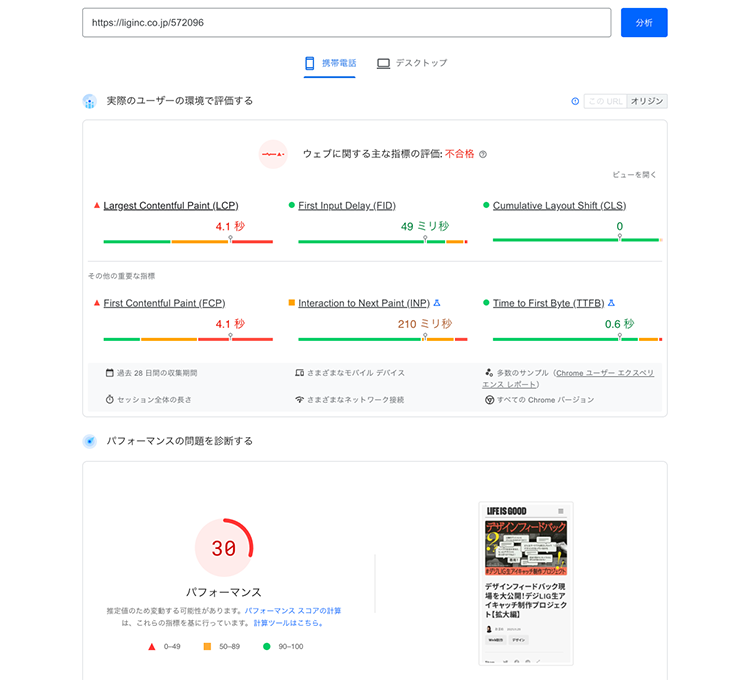750x680 pixels.
Task: Click the calendar icon for 28-day collection period
Action: click(110, 373)
